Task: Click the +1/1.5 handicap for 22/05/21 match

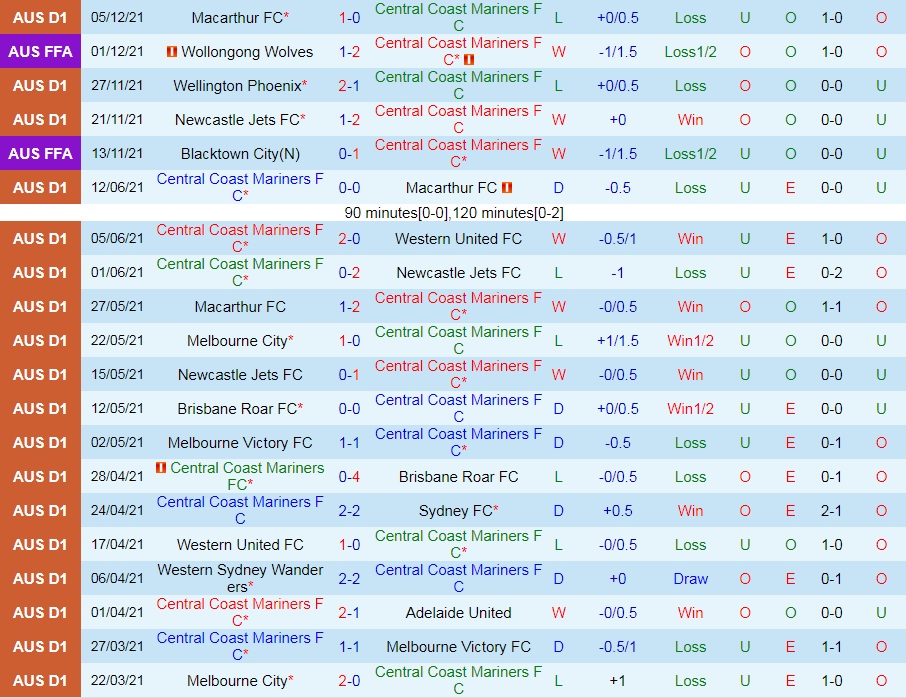Action: coord(618,341)
